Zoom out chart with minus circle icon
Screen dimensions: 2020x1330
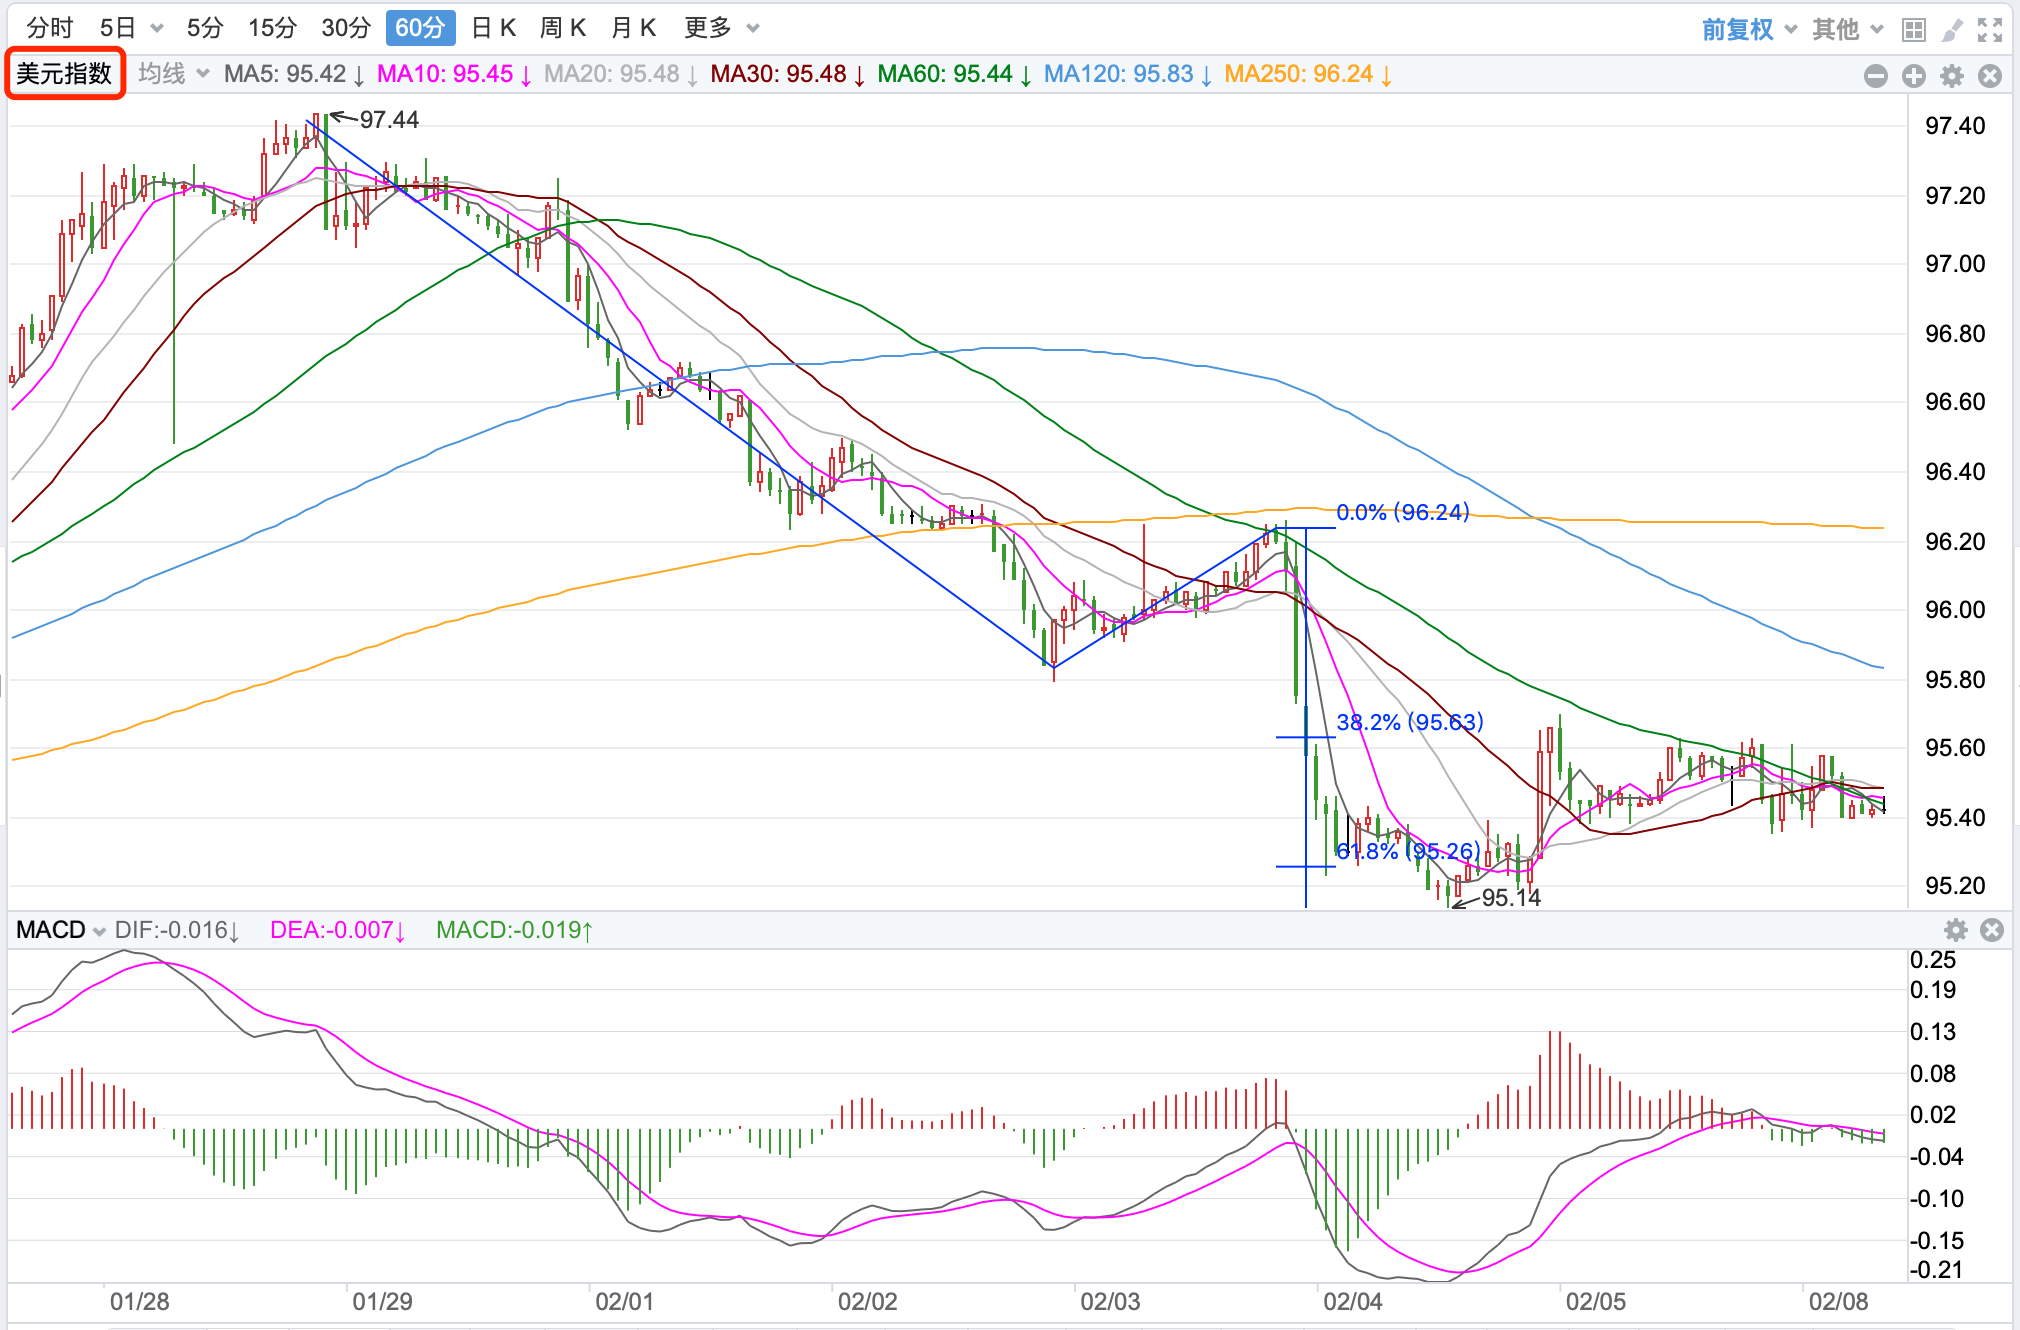click(1876, 76)
